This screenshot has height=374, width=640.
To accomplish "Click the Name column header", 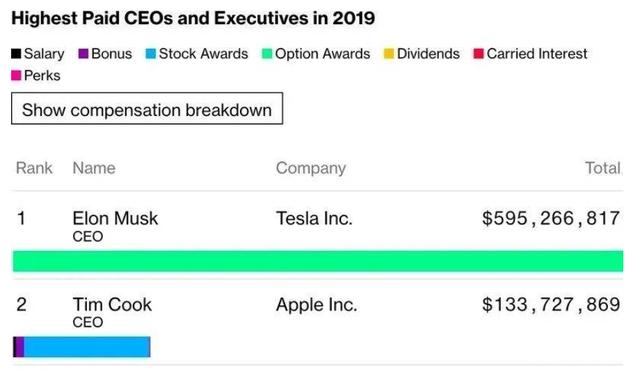I will tap(94, 168).
